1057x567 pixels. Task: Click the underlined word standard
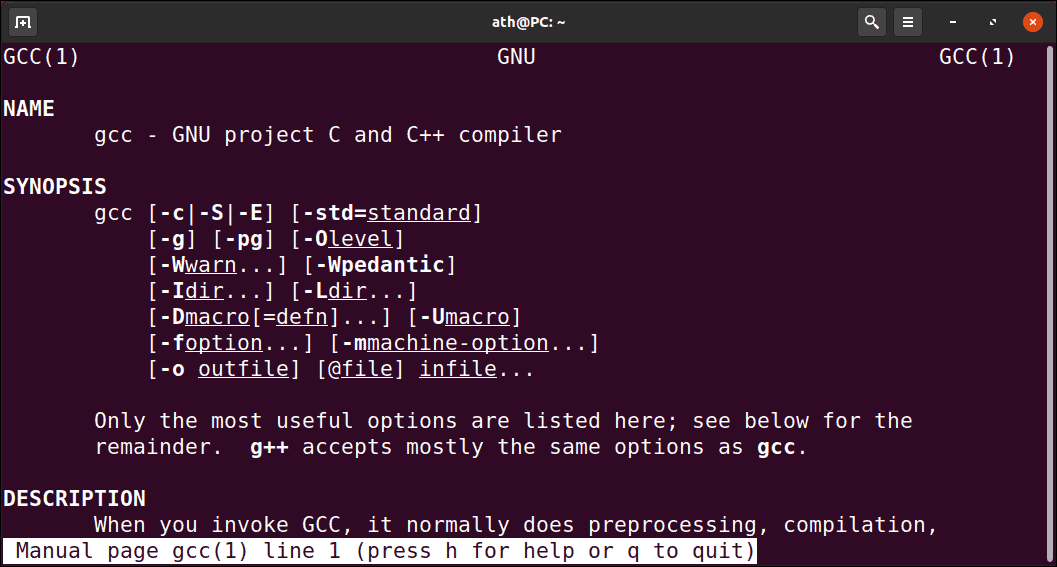pyautogui.click(x=419, y=213)
